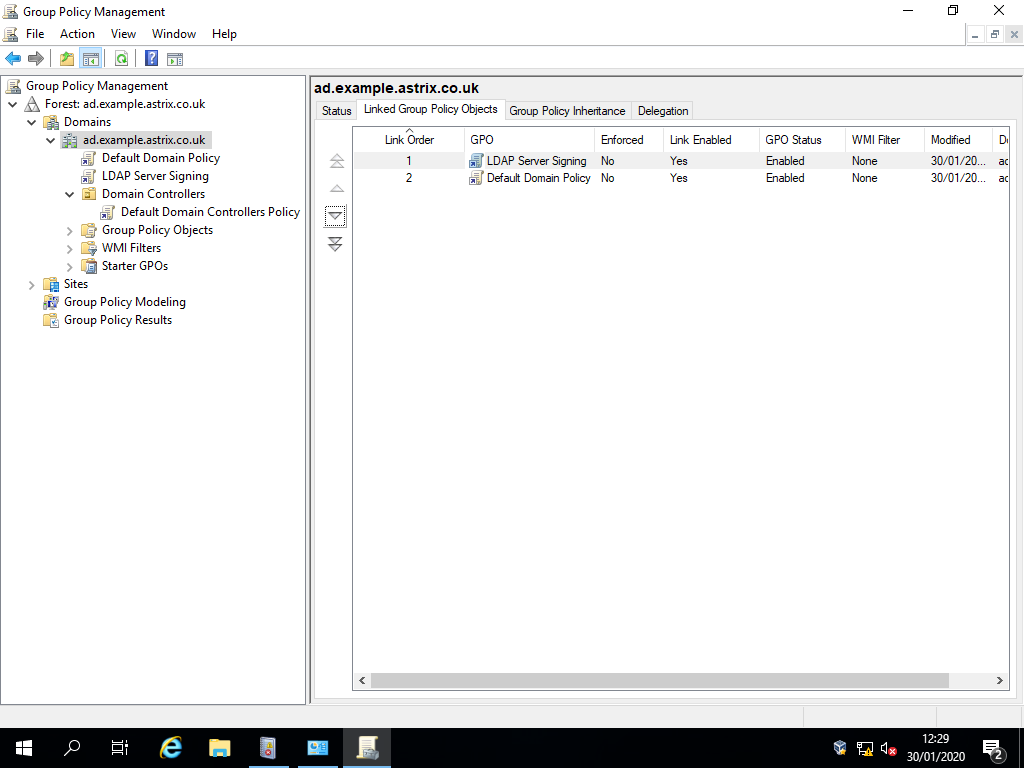Expand the WMI Filters node
The height and width of the screenshot is (768, 1024).
click(68, 247)
